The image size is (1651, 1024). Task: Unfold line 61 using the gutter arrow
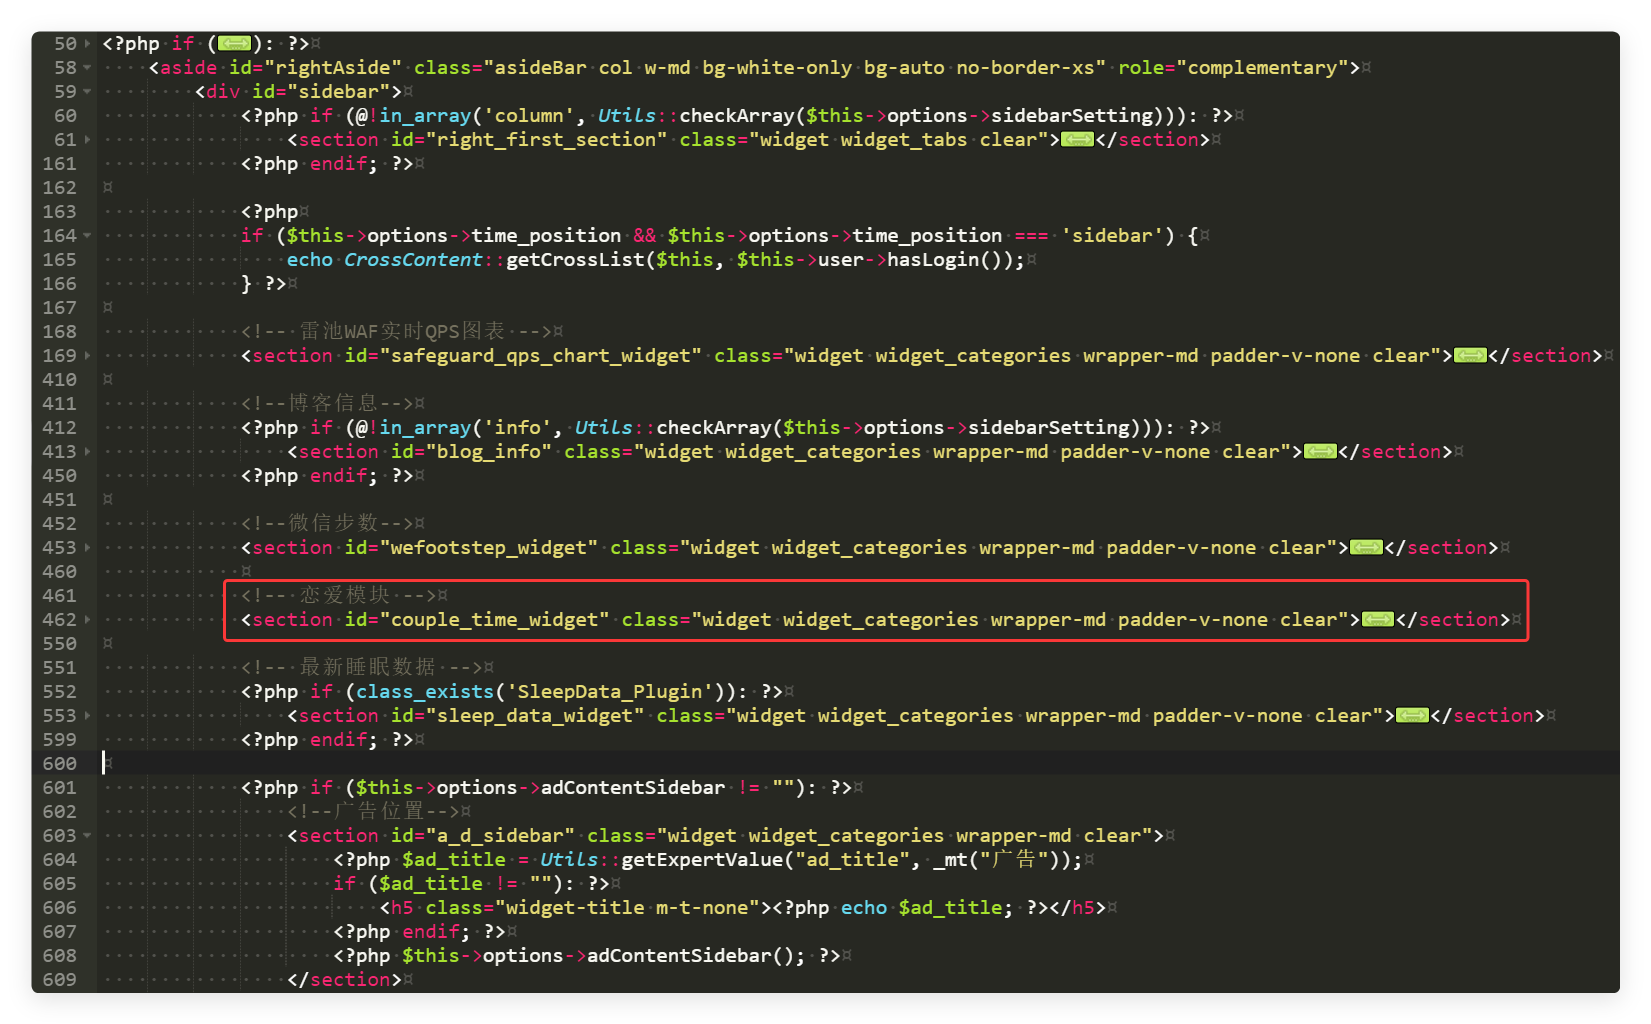[x=88, y=140]
